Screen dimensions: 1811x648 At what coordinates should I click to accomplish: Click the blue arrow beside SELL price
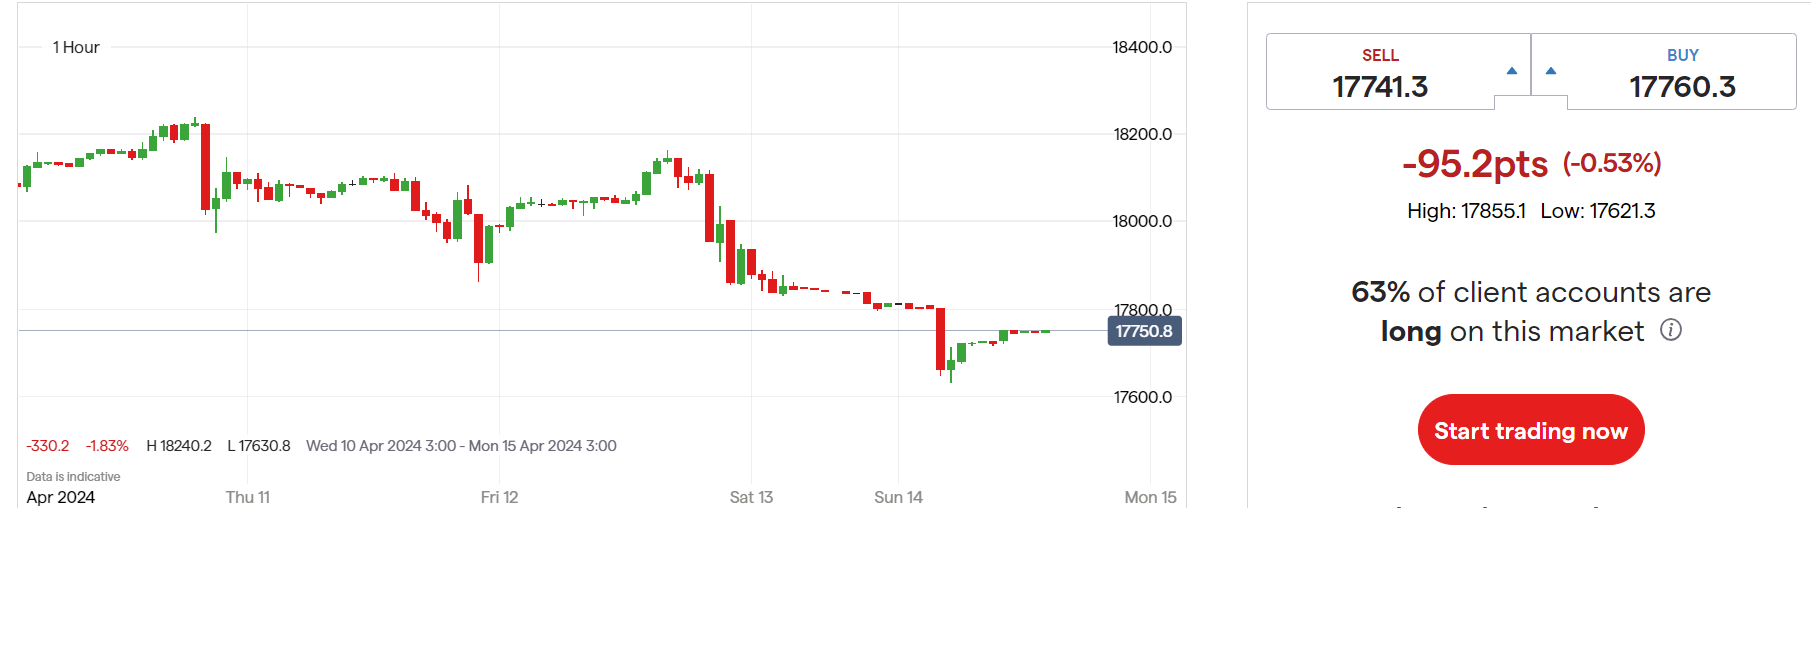(x=1512, y=71)
